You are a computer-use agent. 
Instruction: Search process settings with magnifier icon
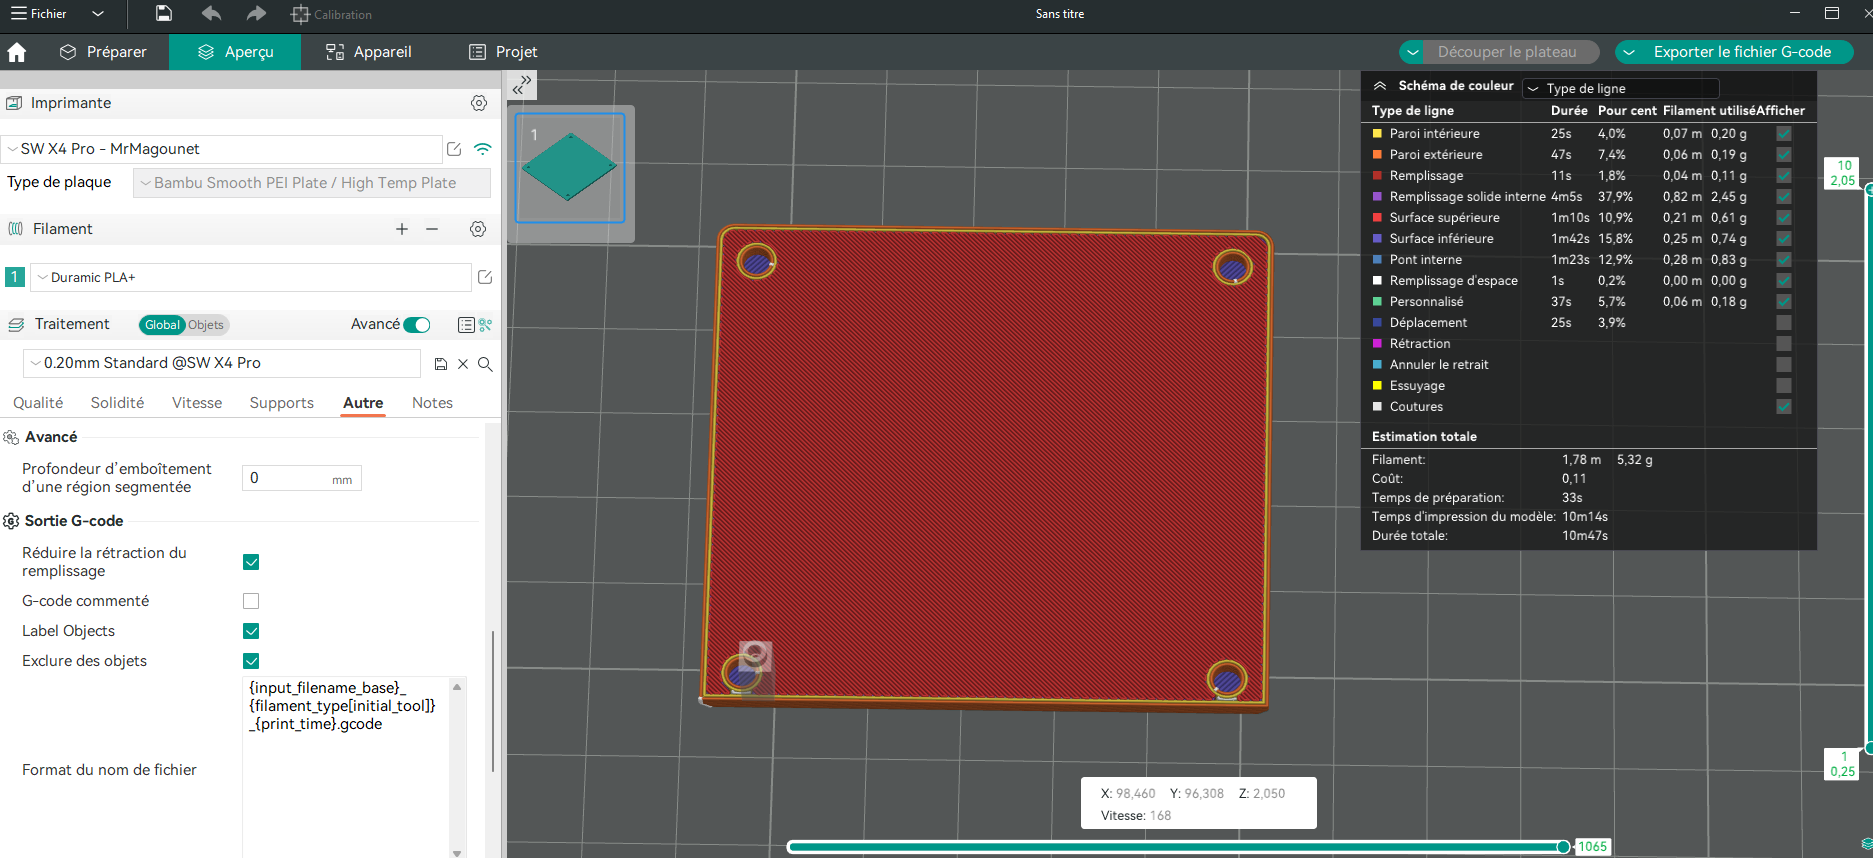485,364
